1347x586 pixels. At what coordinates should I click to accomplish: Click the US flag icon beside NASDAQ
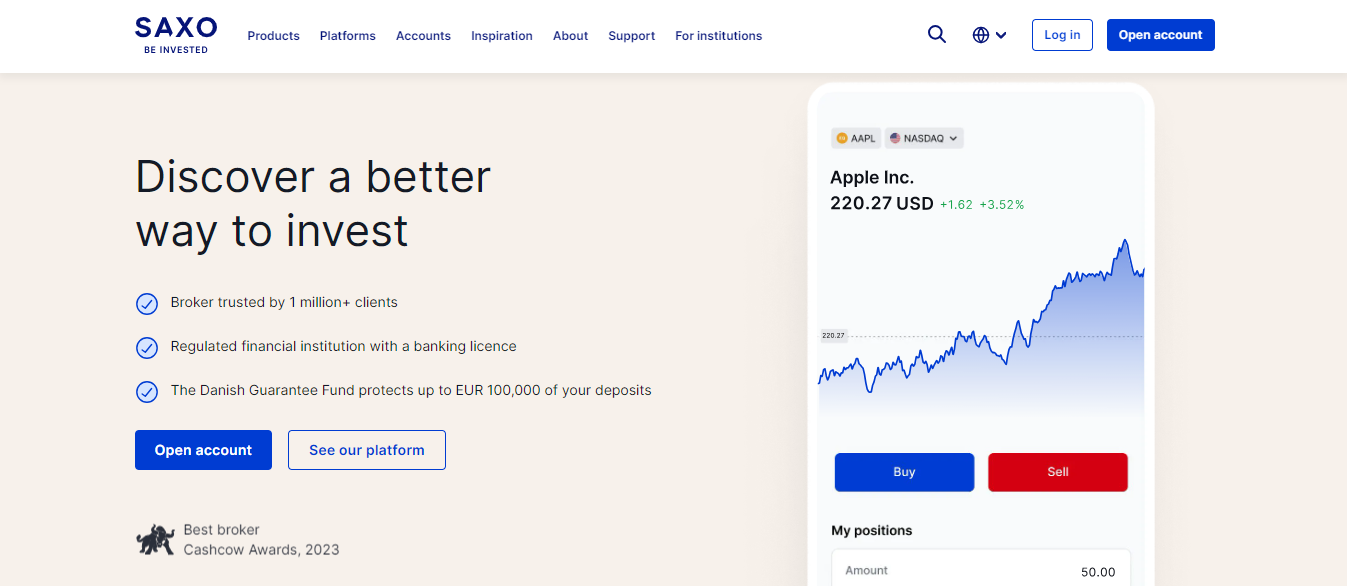(x=895, y=138)
